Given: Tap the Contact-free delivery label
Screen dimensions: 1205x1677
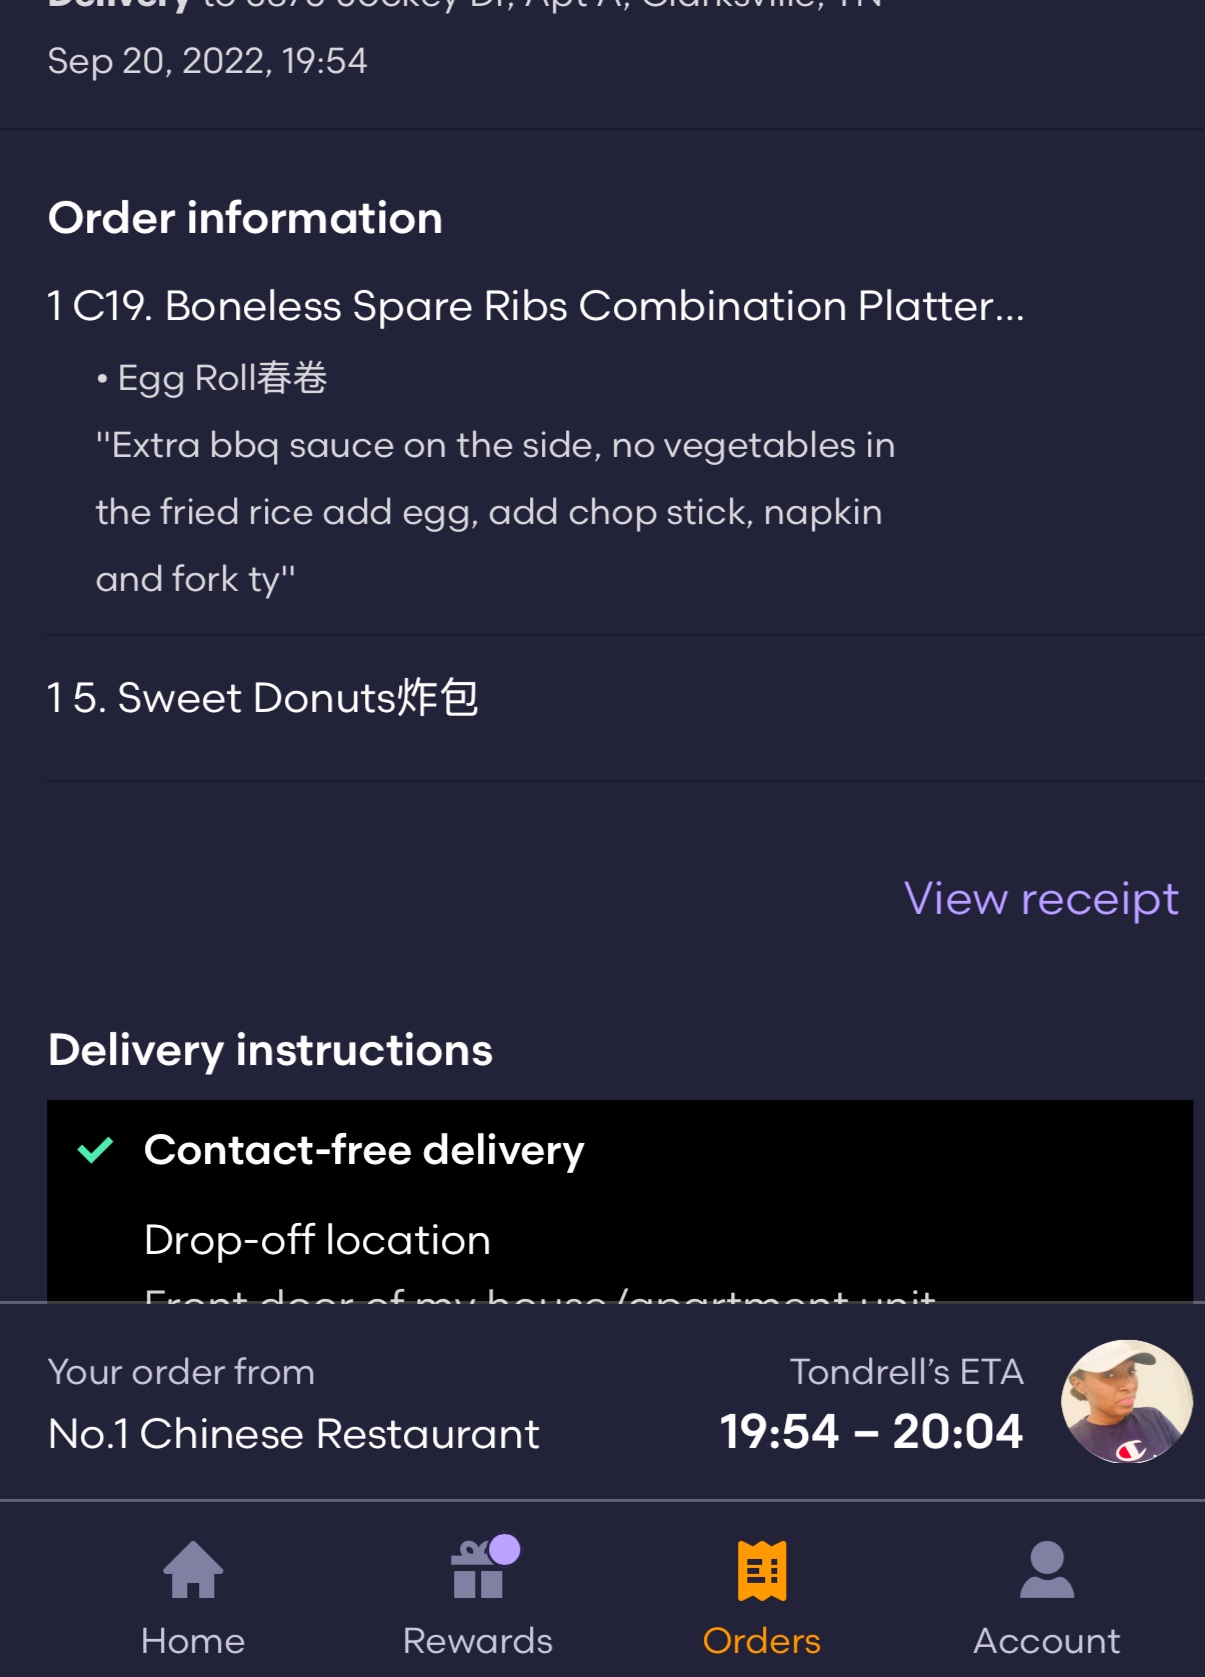Looking at the screenshot, I should click(x=364, y=1151).
